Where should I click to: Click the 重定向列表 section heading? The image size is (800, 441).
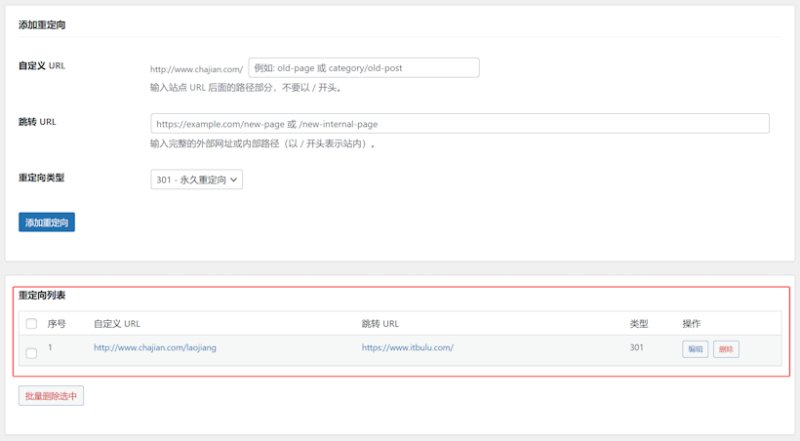(x=42, y=295)
